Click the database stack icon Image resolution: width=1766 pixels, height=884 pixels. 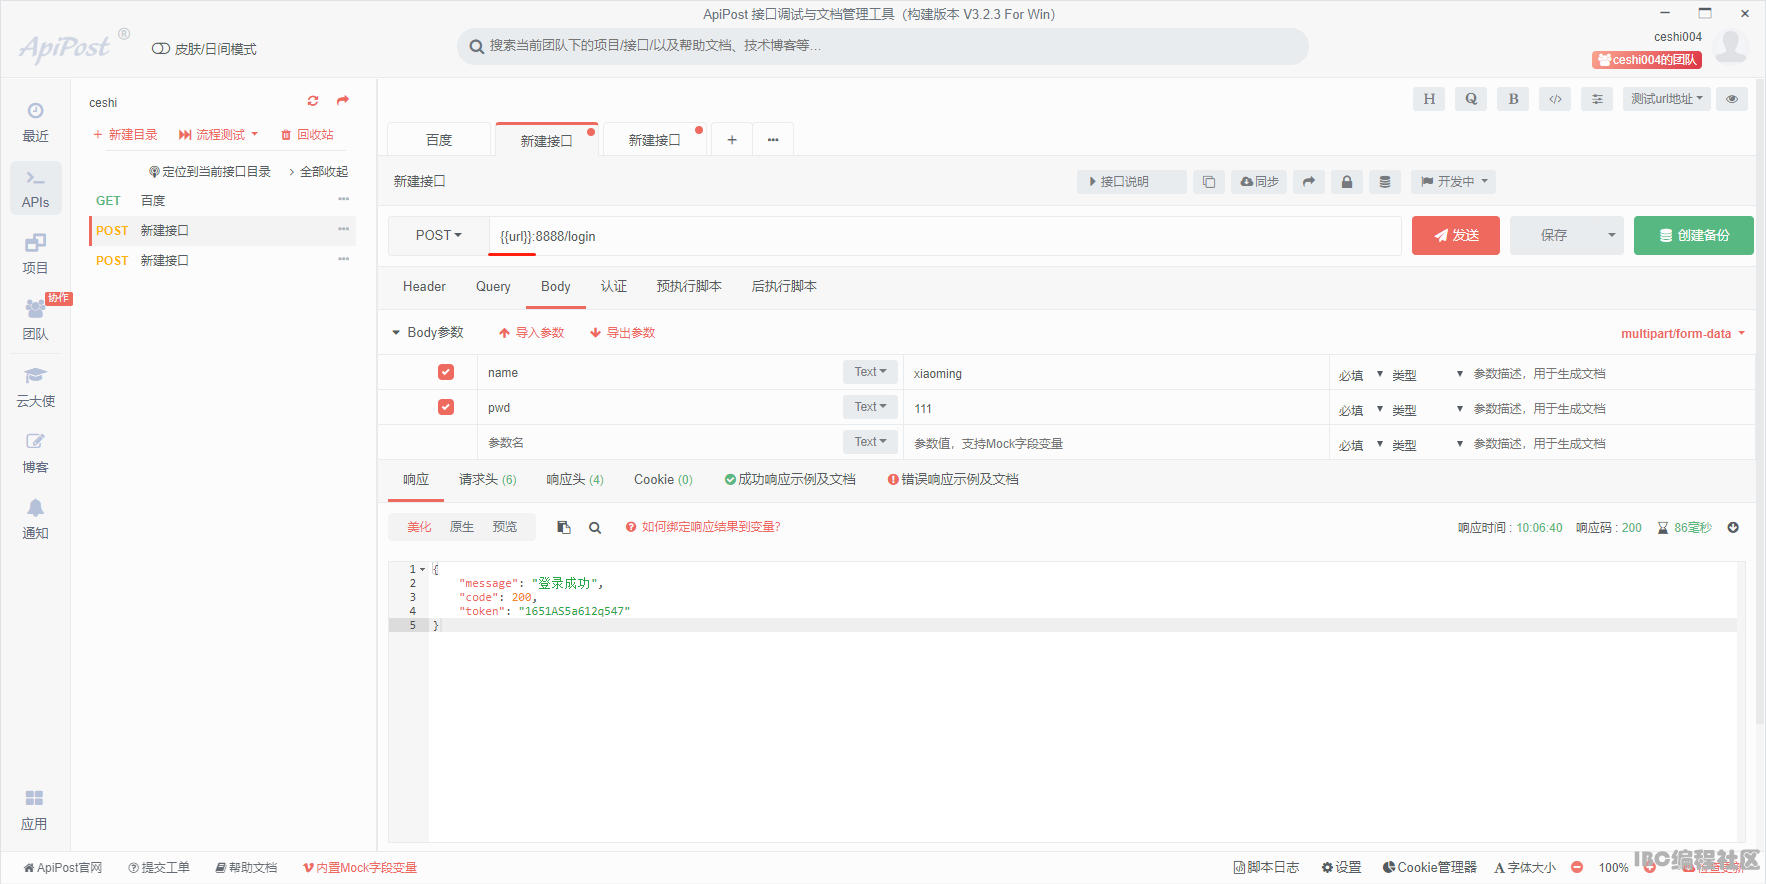pyautogui.click(x=1385, y=182)
